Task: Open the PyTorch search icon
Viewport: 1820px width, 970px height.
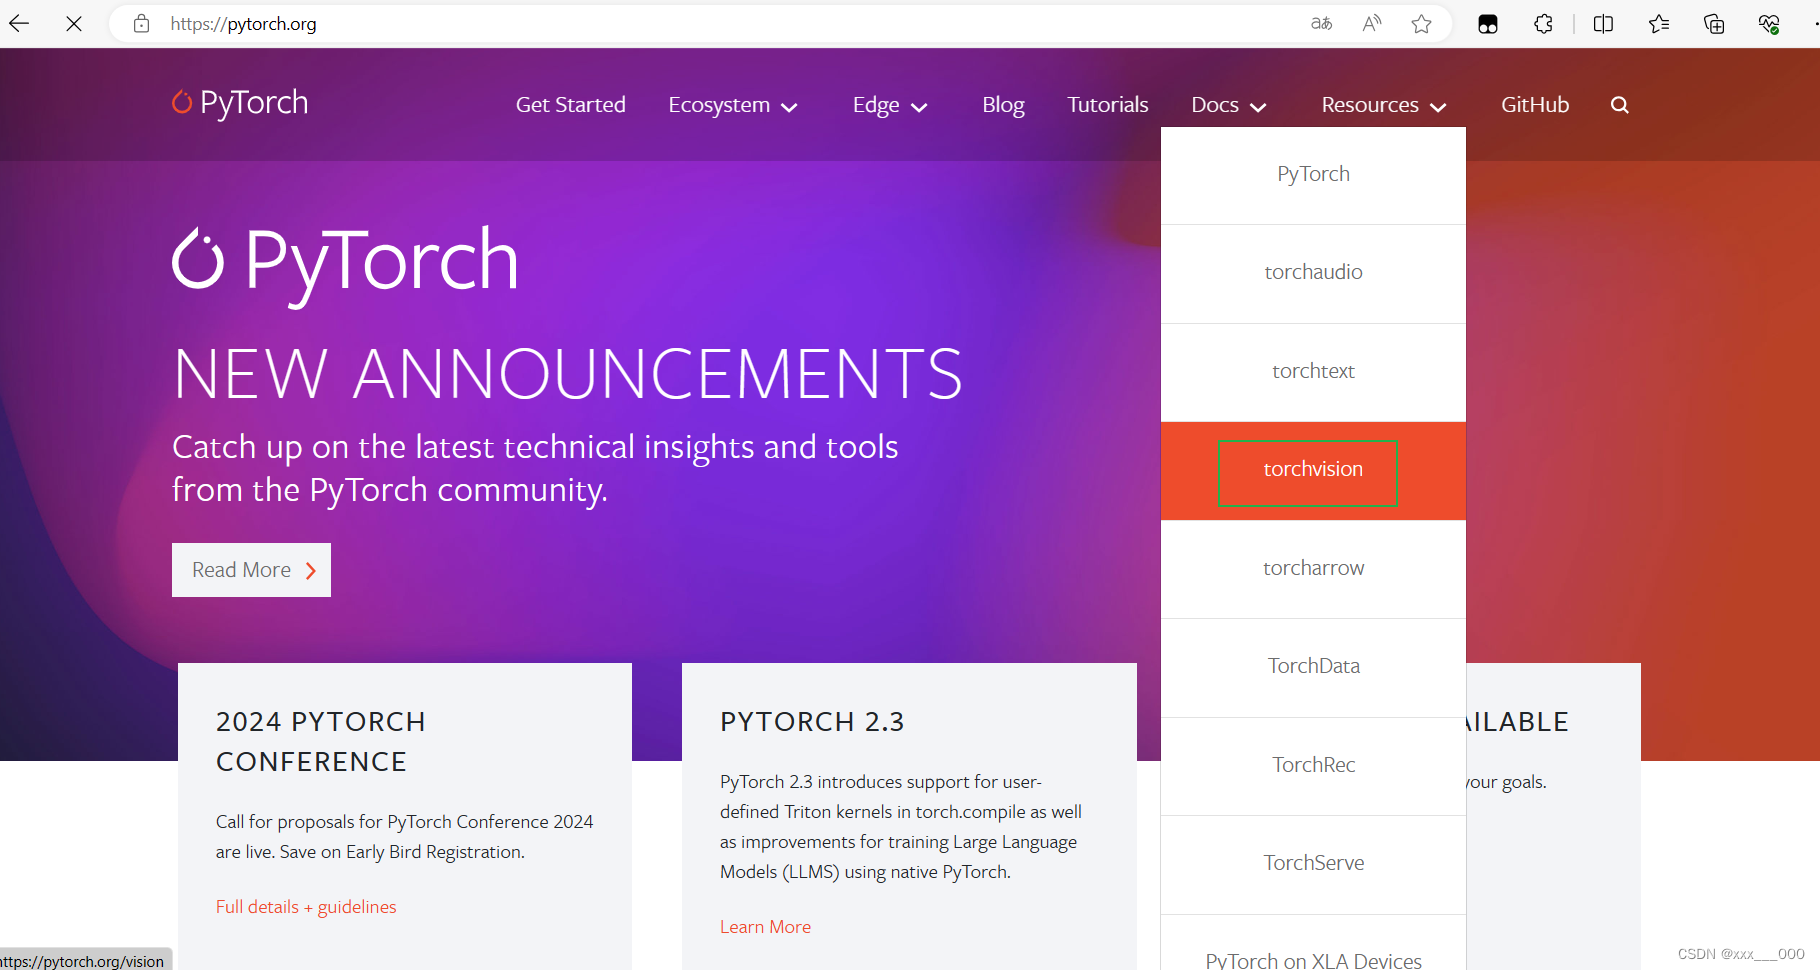Action: [x=1619, y=104]
